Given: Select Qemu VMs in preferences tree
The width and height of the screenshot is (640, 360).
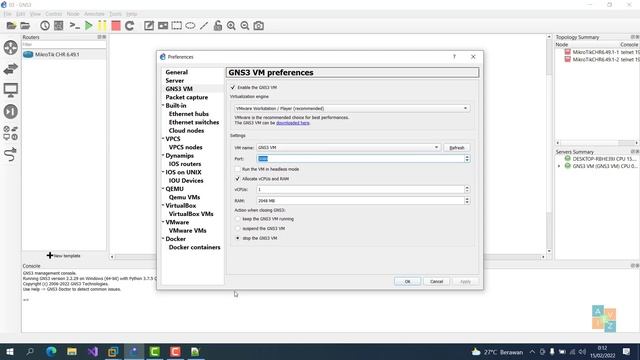Looking at the screenshot, I should (184, 197).
